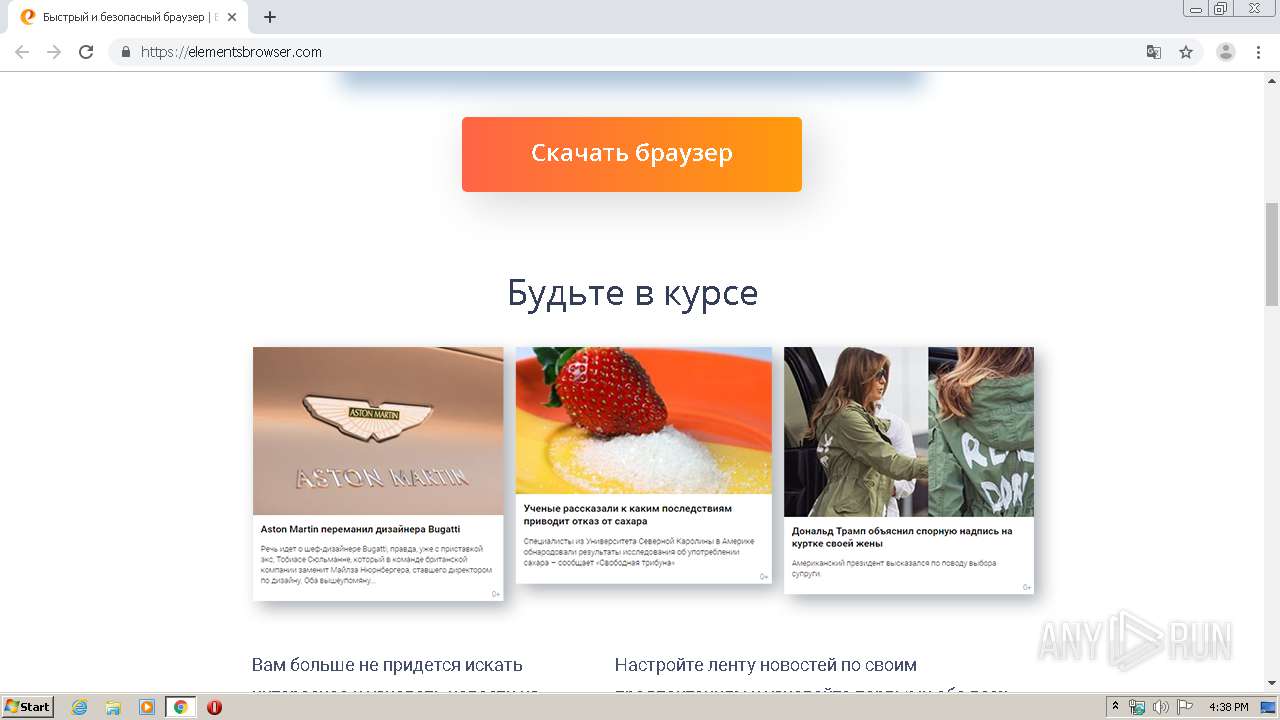The height and width of the screenshot is (720, 1280).
Task: Open a new tab with plus button
Action: [x=270, y=17]
